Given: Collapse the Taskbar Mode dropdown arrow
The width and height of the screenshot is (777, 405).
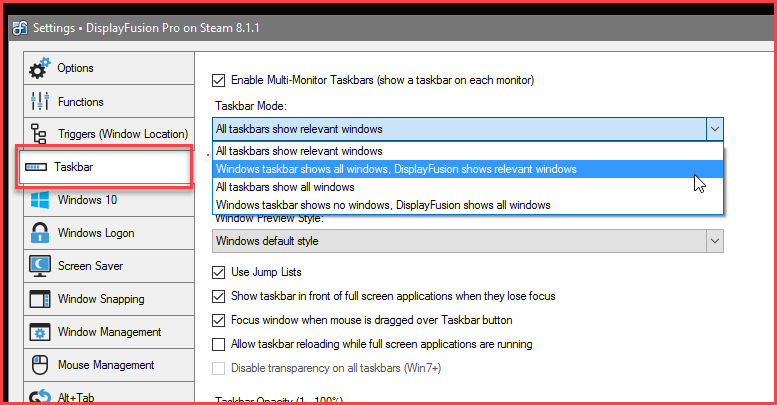Looking at the screenshot, I should [714, 128].
